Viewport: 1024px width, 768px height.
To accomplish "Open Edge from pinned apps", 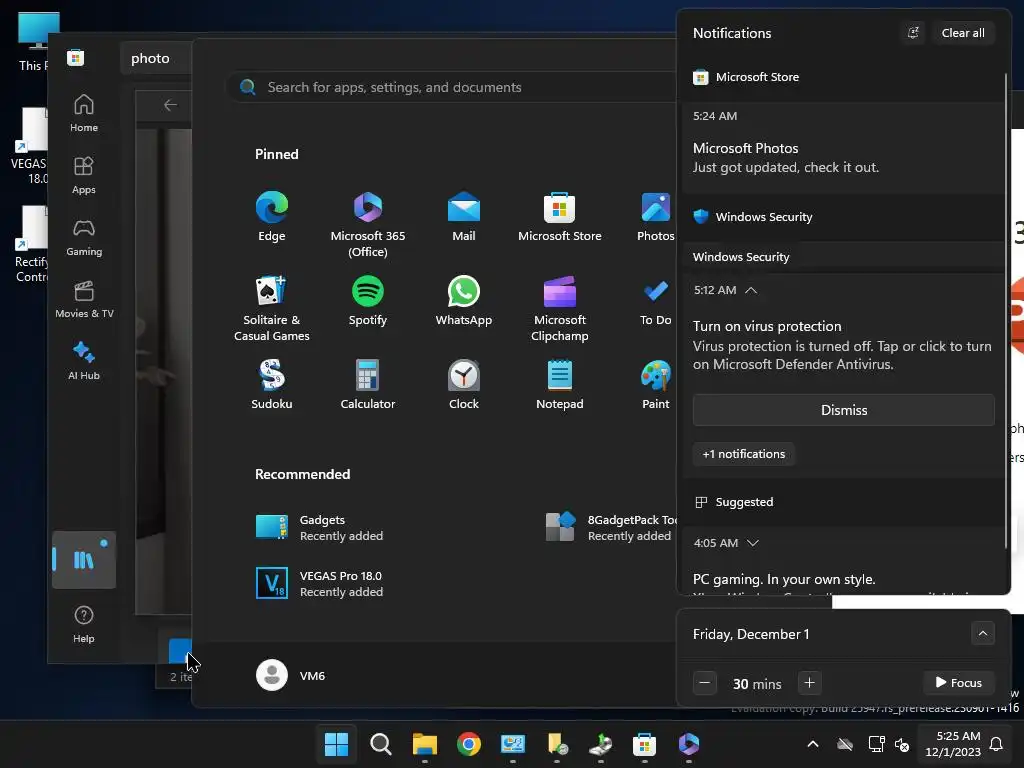I will pos(272,217).
